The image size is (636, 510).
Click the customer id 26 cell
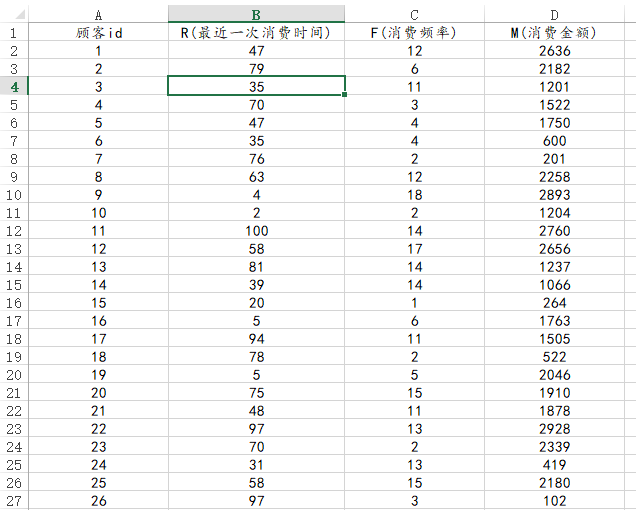pyautogui.click(x=98, y=500)
